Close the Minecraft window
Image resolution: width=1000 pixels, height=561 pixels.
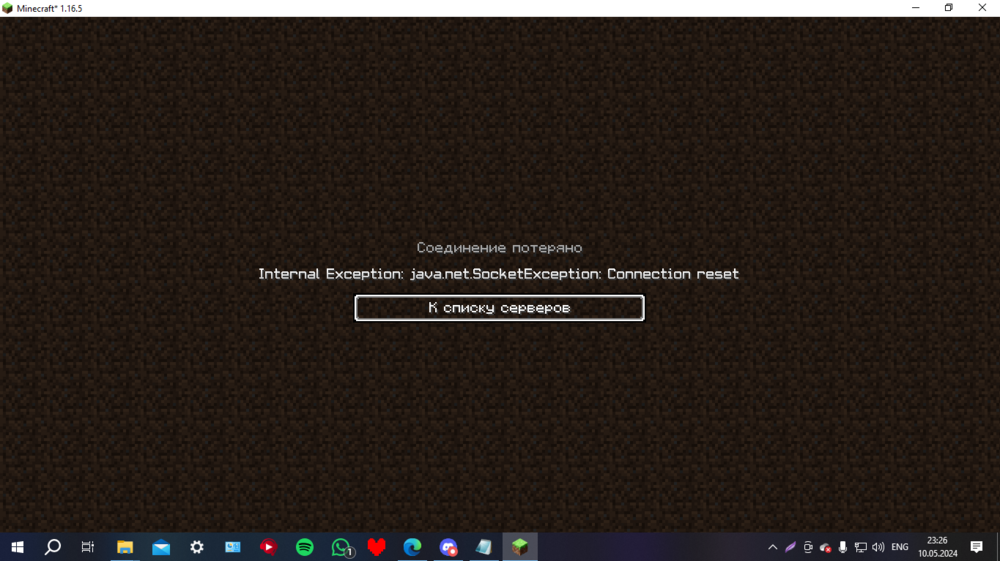coord(982,8)
